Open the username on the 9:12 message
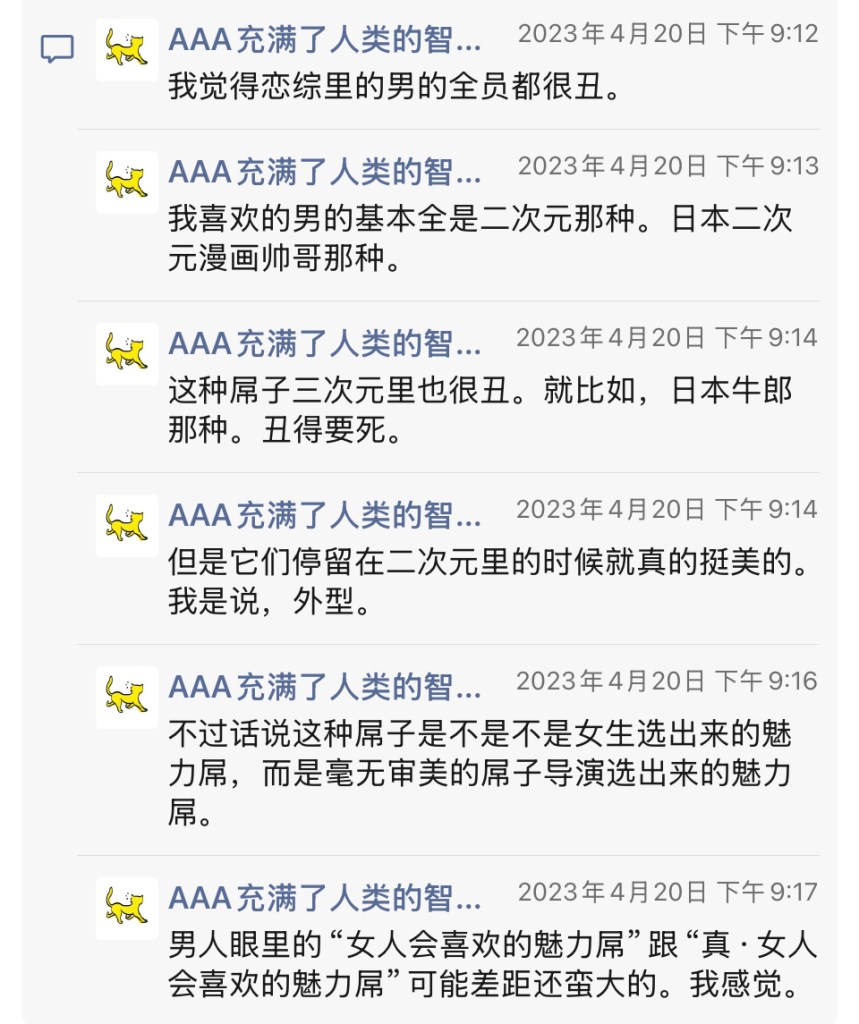The image size is (859, 1024). pyautogui.click(x=325, y=40)
